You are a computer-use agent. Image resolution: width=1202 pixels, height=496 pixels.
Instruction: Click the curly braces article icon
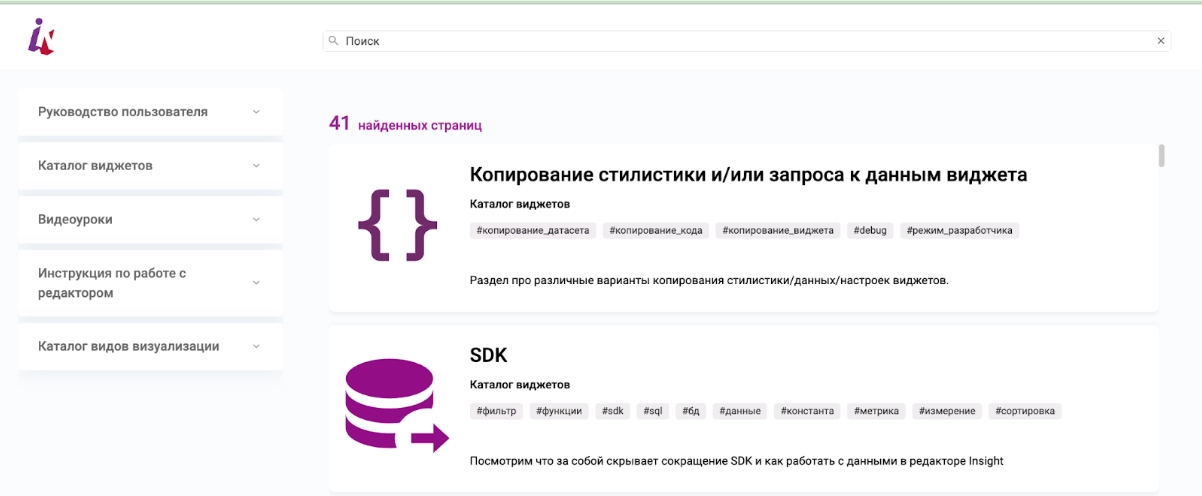(397, 225)
